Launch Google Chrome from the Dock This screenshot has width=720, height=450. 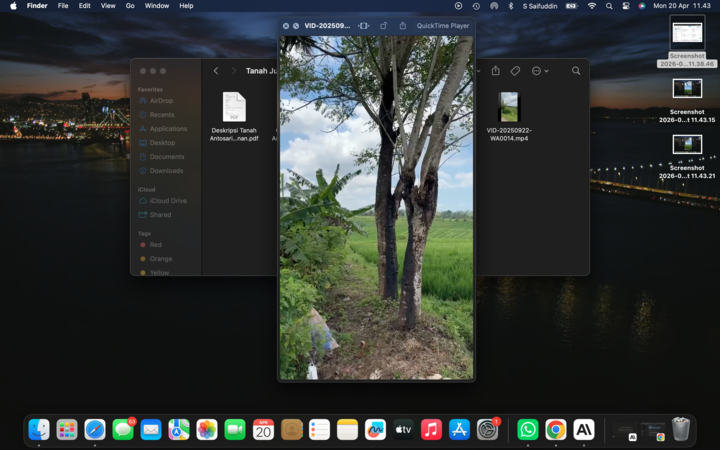[x=555, y=429]
